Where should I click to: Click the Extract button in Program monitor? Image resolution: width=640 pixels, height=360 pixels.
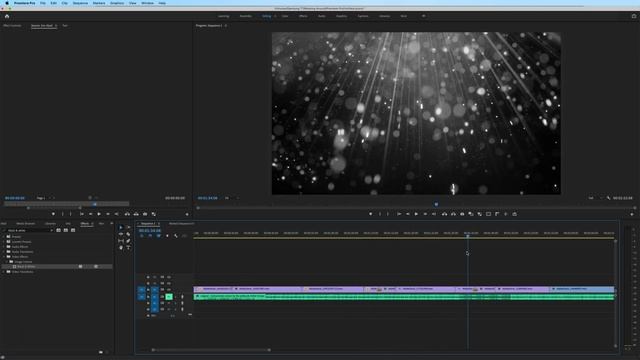pyautogui.click(x=453, y=214)
